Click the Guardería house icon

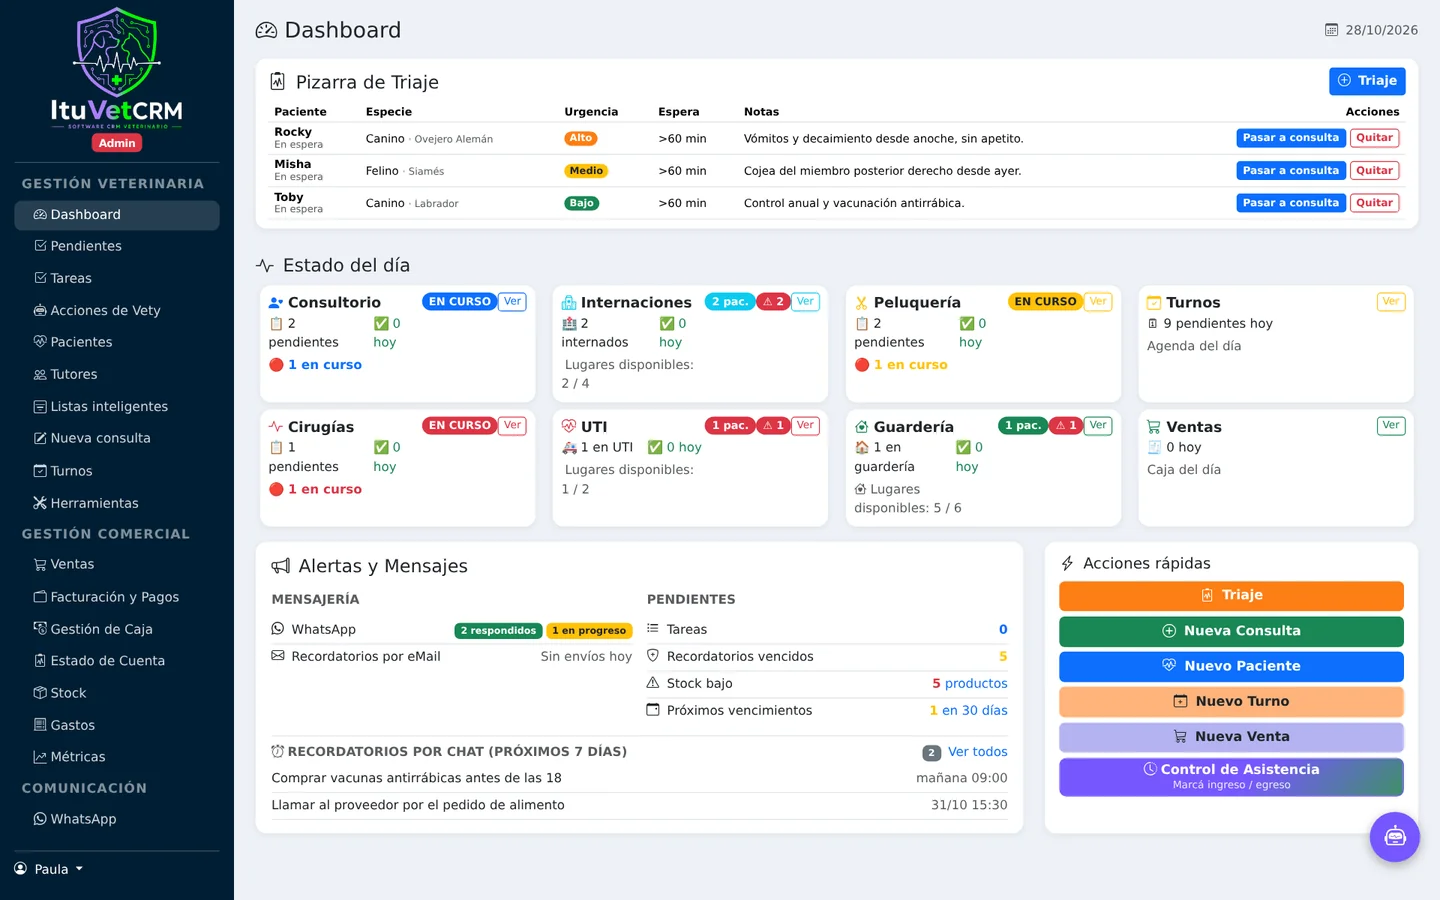pos(861,427)
